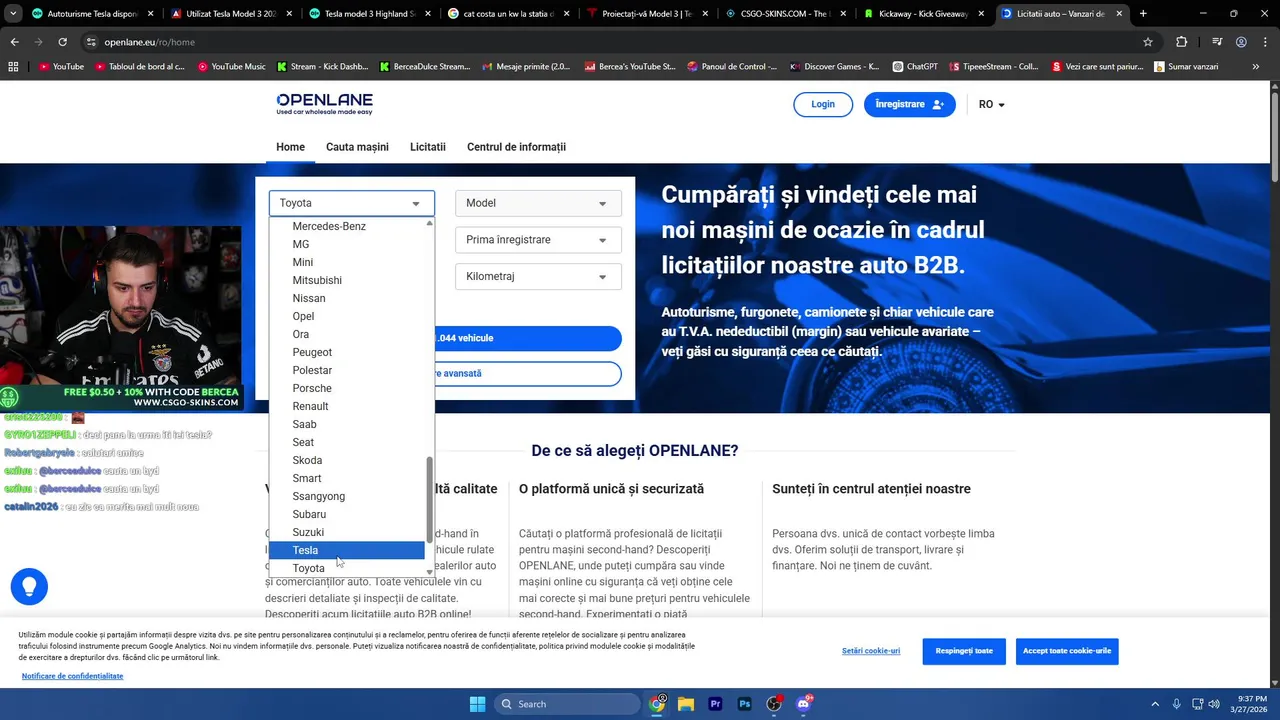This screenshot has height=720, width=1280.
Task: Open Discord from the taskbar
Action: [x=803, y=704]
